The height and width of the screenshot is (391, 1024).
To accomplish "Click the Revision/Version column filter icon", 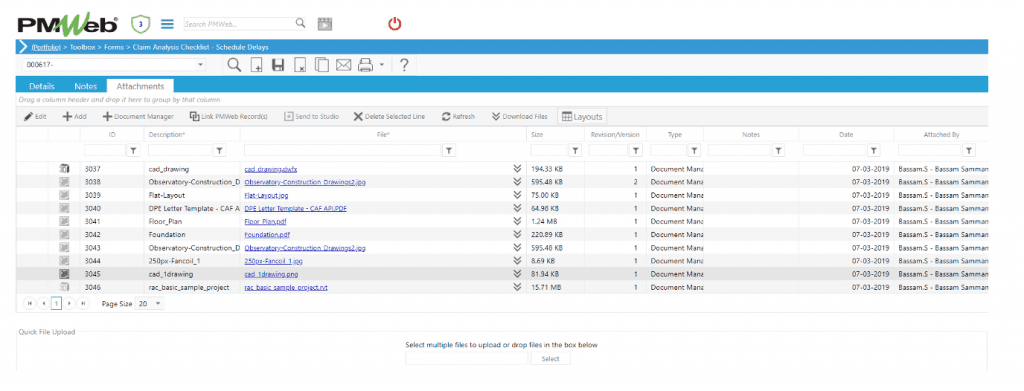I will coord(636,151).
